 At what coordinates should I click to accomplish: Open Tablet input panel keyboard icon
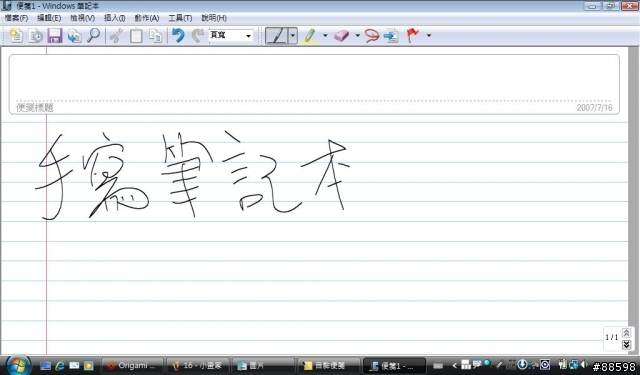[x=438, y=366]
